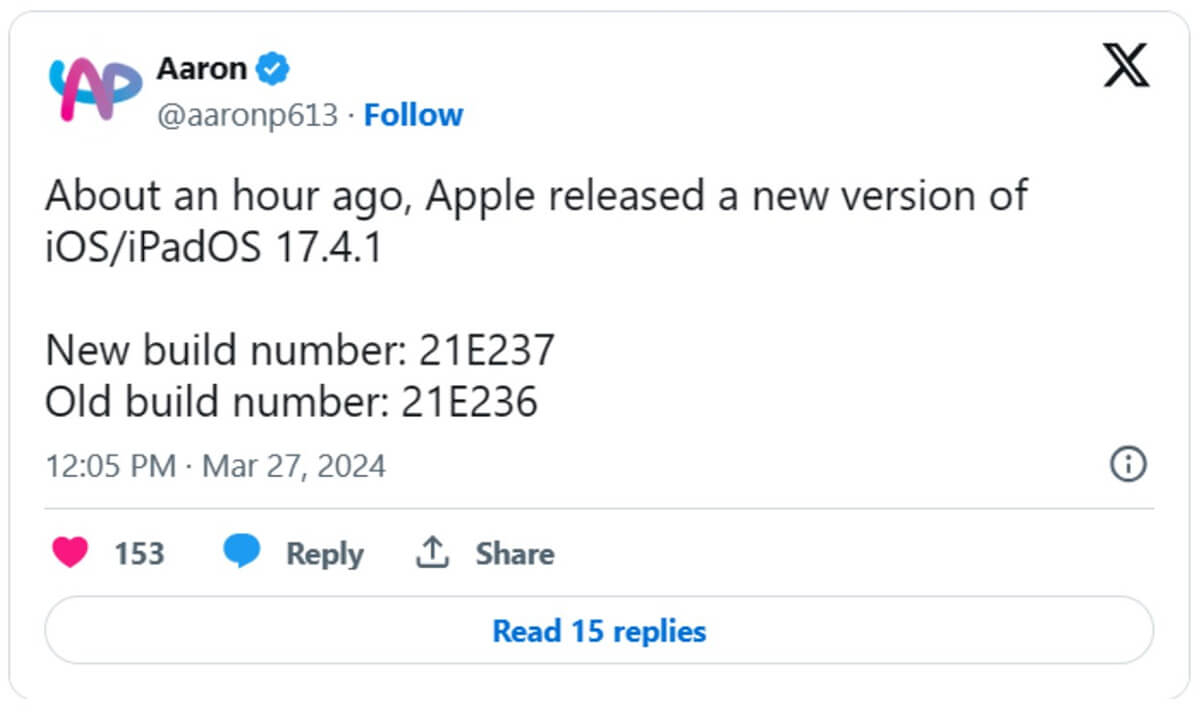The width and height of the screenshot is (1200, 712).
Task: Click the Share label text
Action: click(x=513, y=552)
